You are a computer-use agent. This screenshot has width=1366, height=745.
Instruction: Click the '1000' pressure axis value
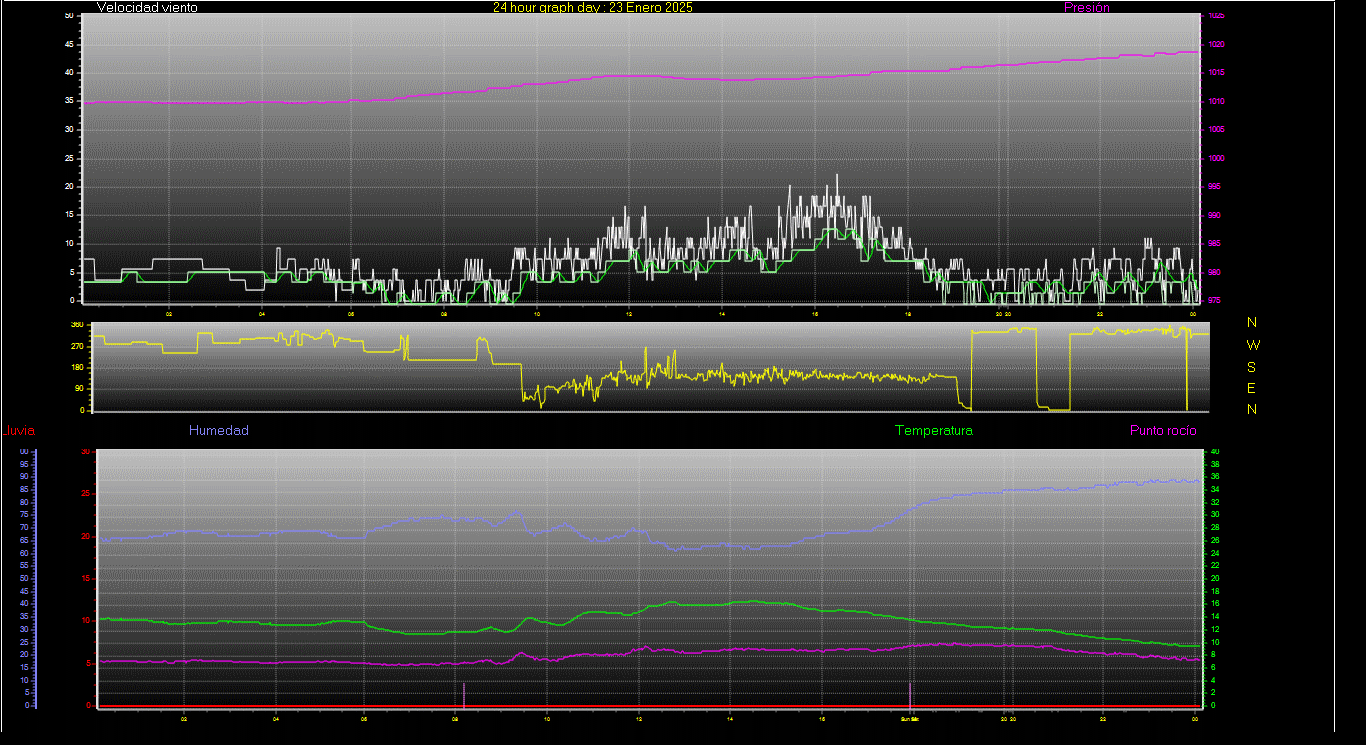[1215, 159]
